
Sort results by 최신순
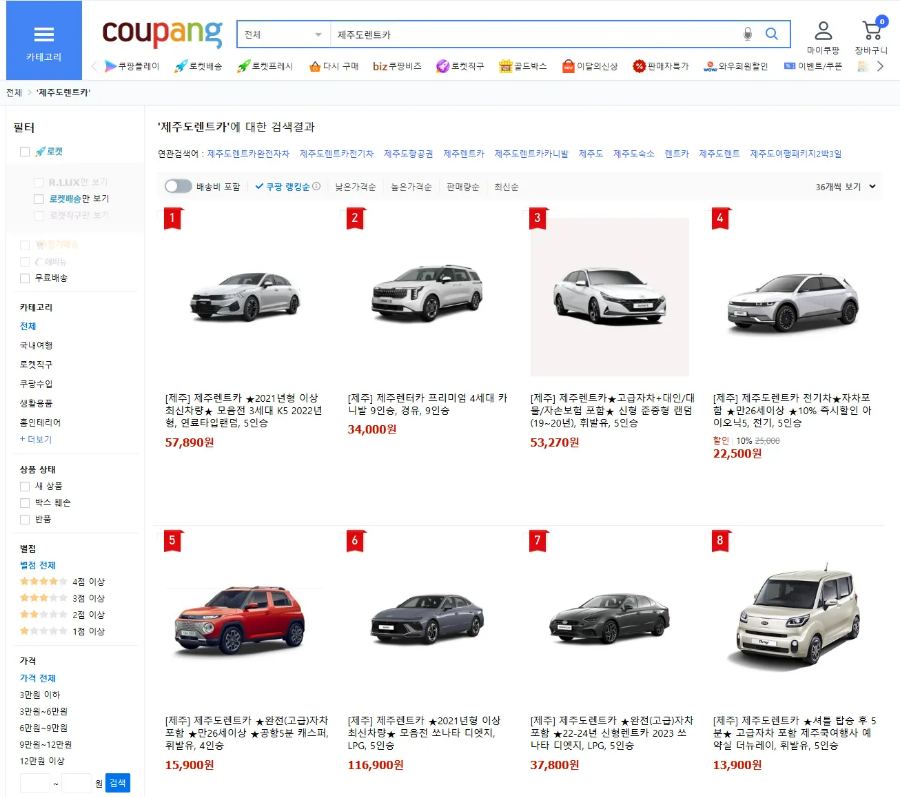pos(506,187)
